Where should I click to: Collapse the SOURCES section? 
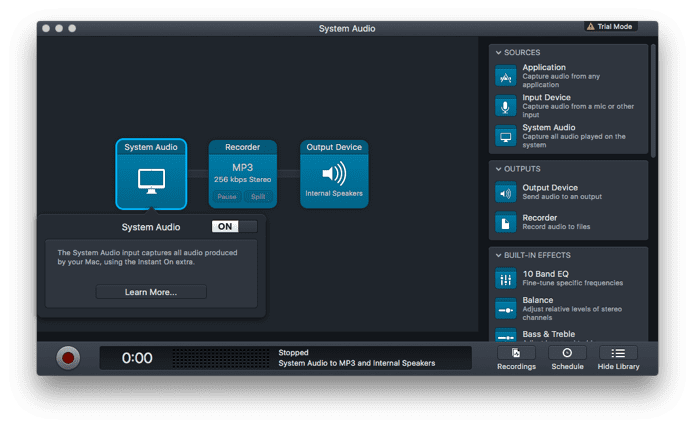(499, 53)
